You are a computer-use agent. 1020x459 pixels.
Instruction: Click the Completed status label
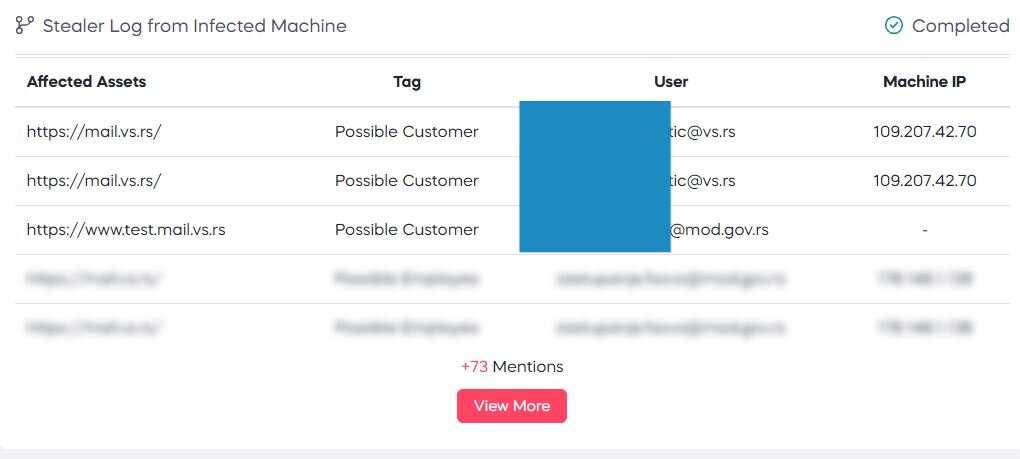click(x=961, y=26)
